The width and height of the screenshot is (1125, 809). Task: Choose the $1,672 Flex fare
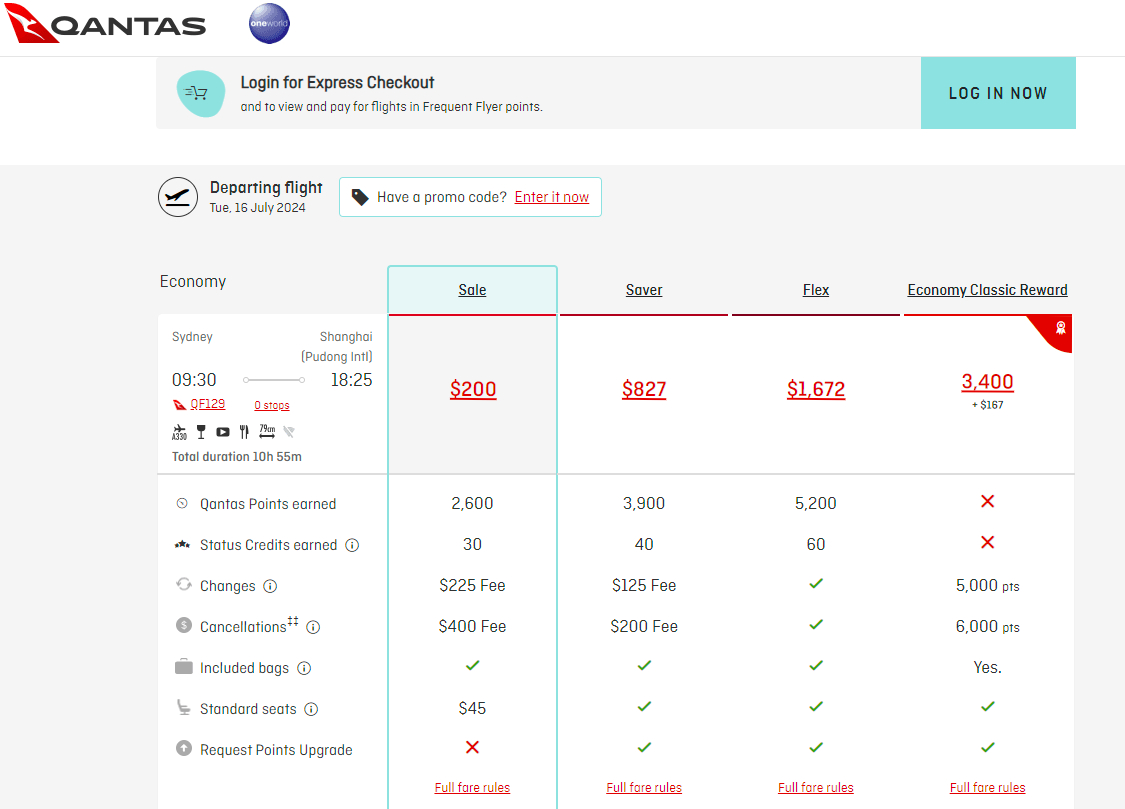pyautogui.click(x=816, y=389)
